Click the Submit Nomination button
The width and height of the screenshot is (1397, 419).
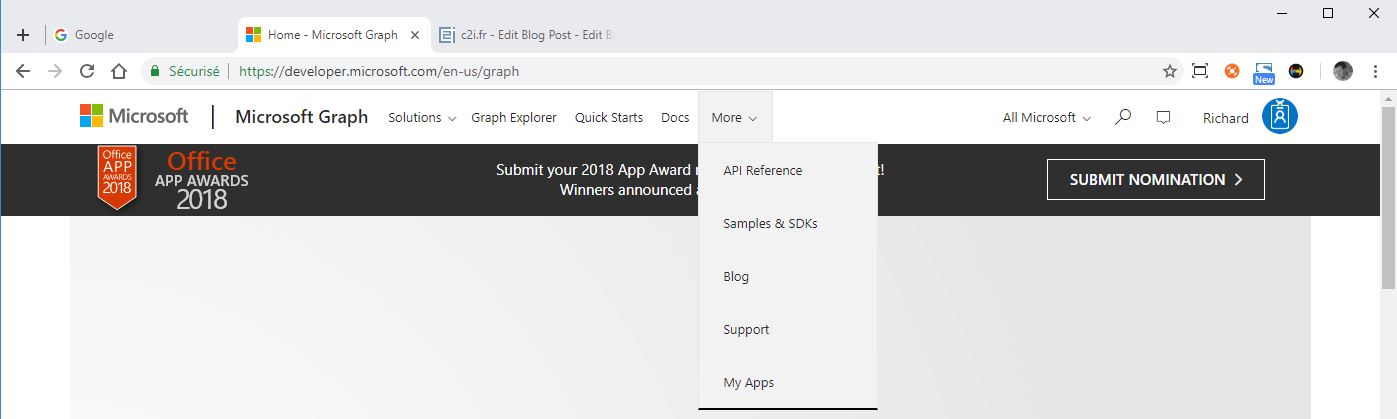coord(1156,179)
